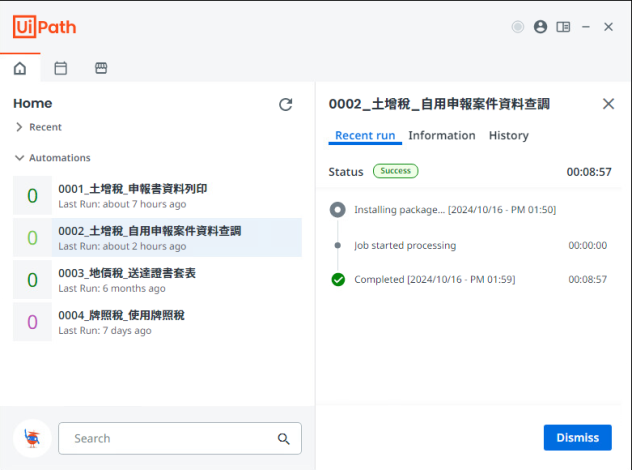Open the Home tab icon
The image size is (632, 470).
(20, 68)
